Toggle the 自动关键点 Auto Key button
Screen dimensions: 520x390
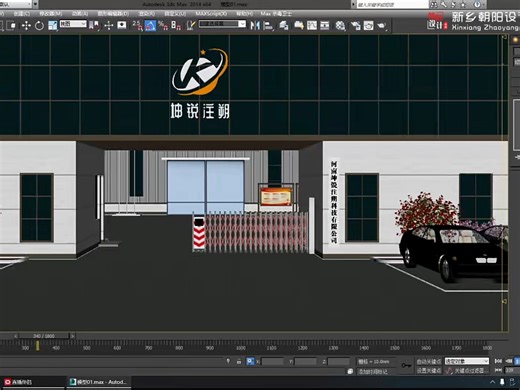click(429, 361)
